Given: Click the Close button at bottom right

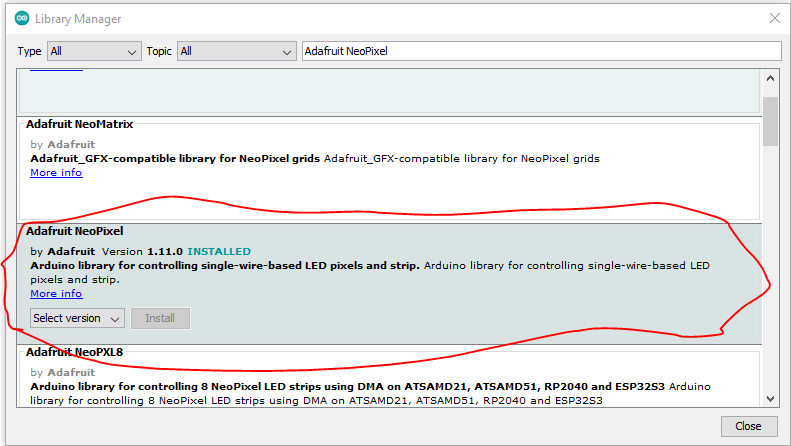Looking at the screenshot, I should pos(748,426).
